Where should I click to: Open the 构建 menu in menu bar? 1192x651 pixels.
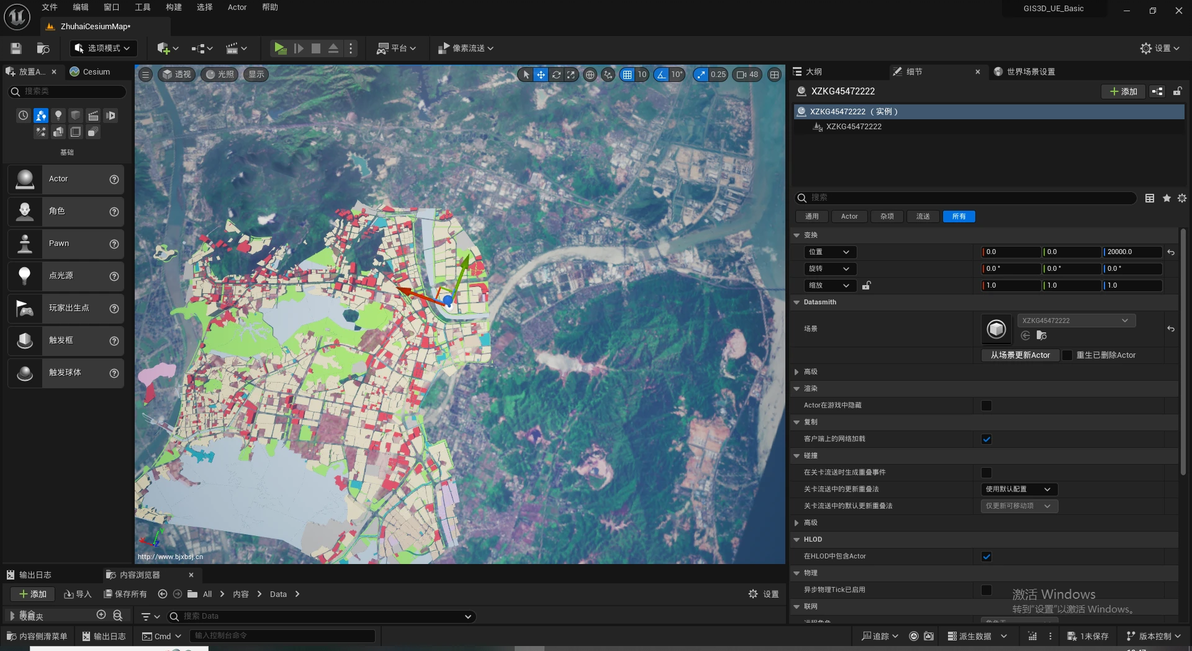[x=173, y=7]
